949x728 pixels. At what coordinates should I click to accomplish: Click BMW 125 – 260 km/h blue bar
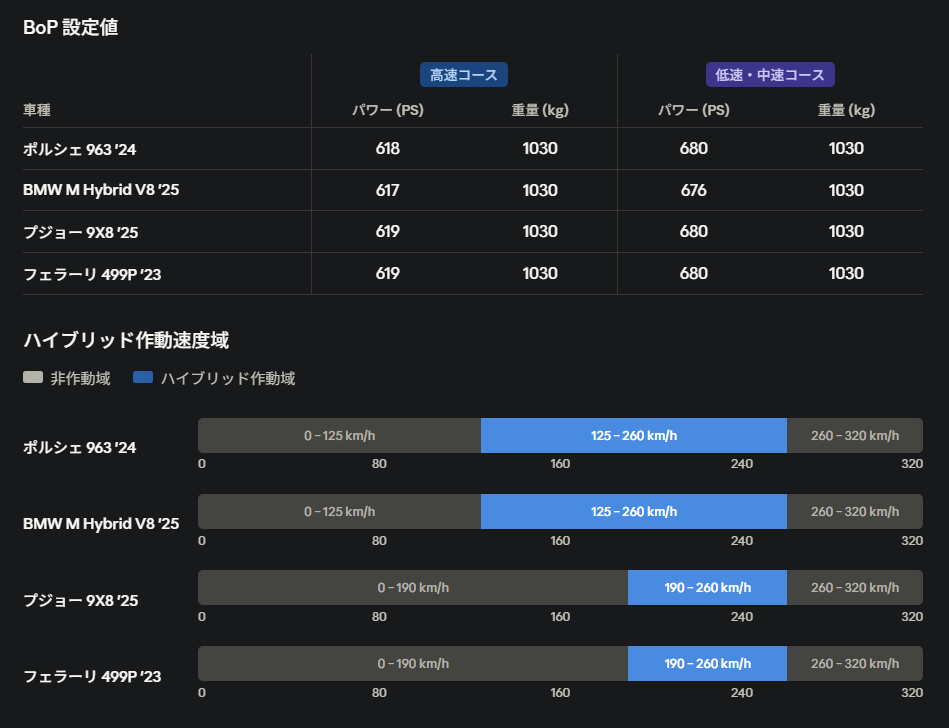pyautogui.click(x=634, y=511)
